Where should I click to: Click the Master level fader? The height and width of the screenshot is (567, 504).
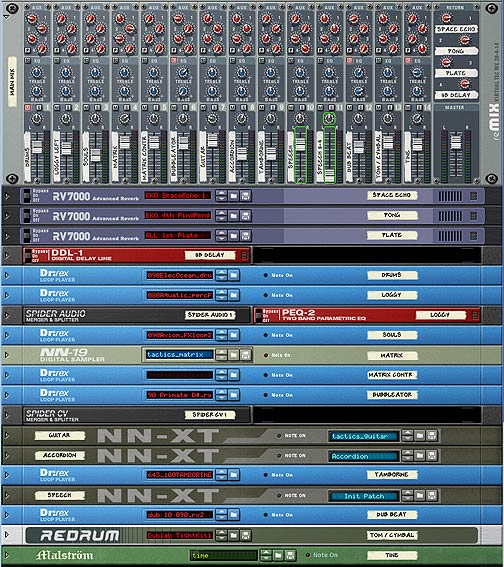tap(456, 142)
